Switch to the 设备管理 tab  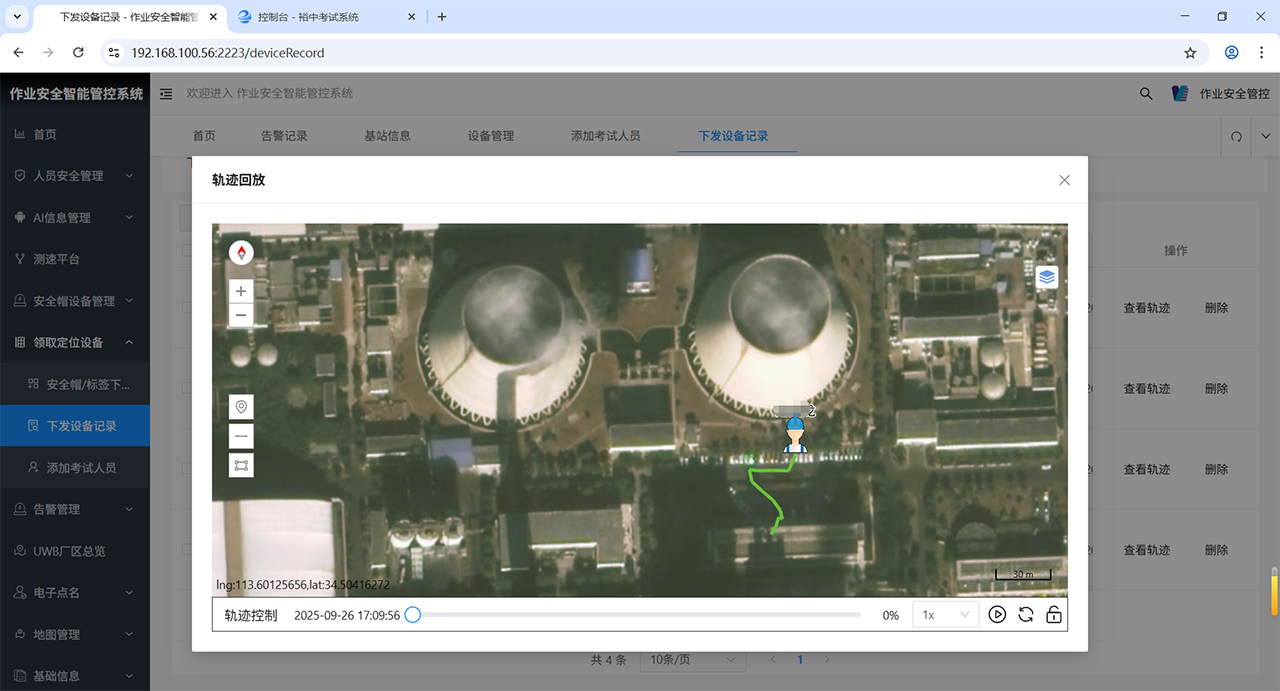(x=490, y=136)
